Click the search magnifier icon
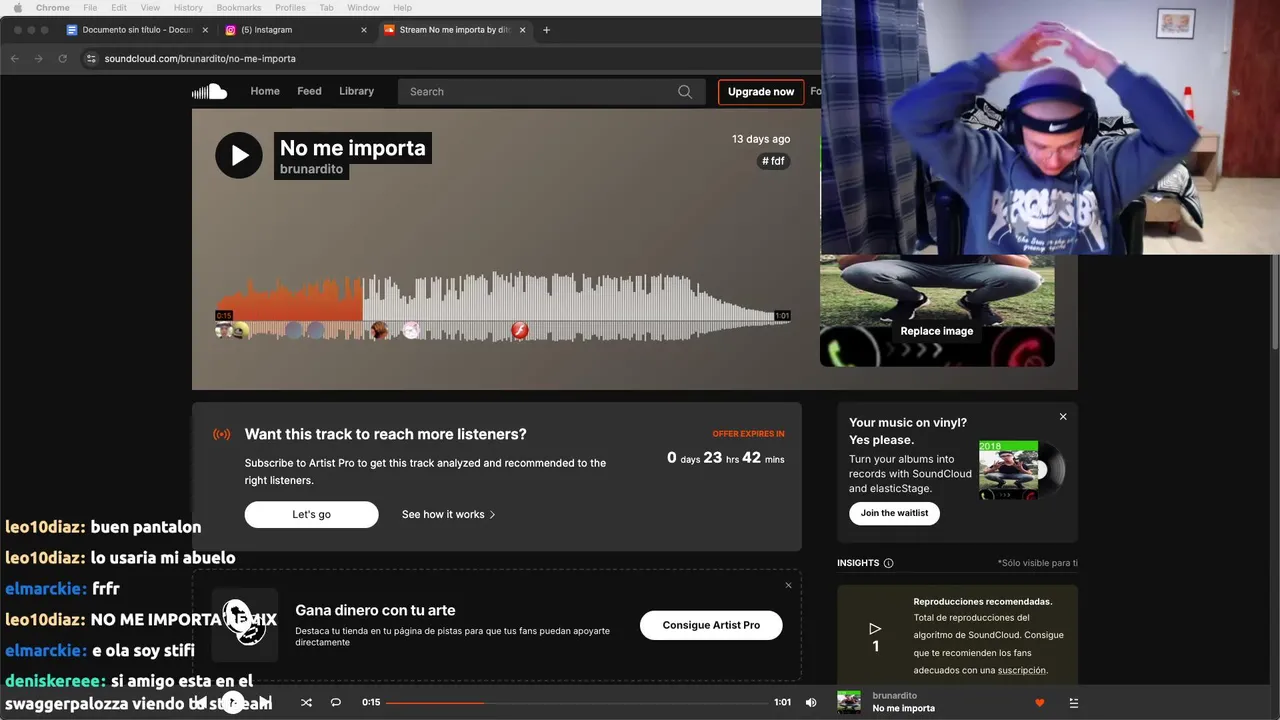The width and height of the screenshot is (1280, 720). [685, 91]
